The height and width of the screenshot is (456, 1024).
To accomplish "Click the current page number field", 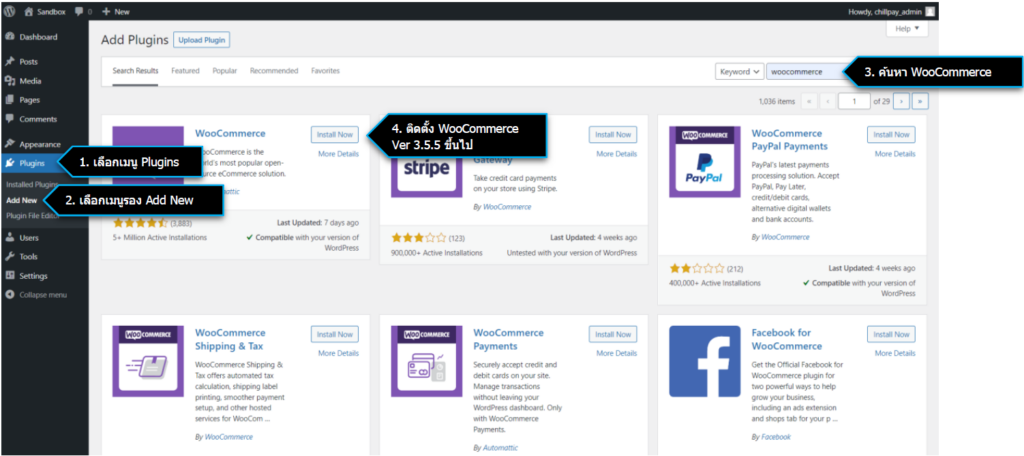I will click(x=854, y=101).
